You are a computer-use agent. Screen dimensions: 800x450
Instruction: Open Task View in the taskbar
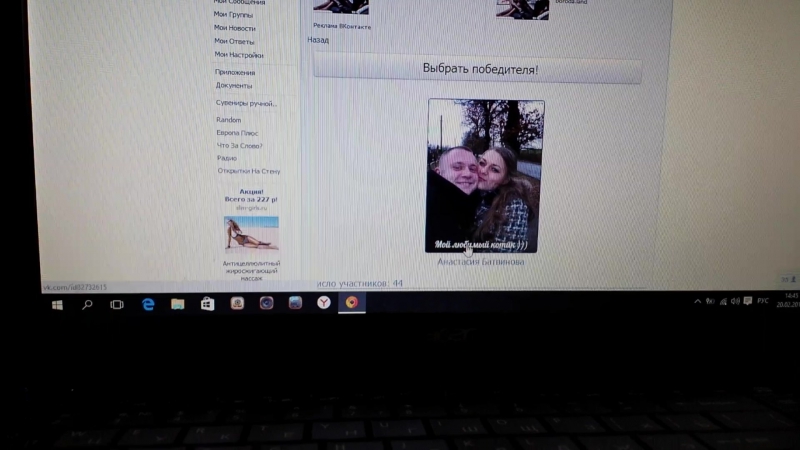(117, 305)
